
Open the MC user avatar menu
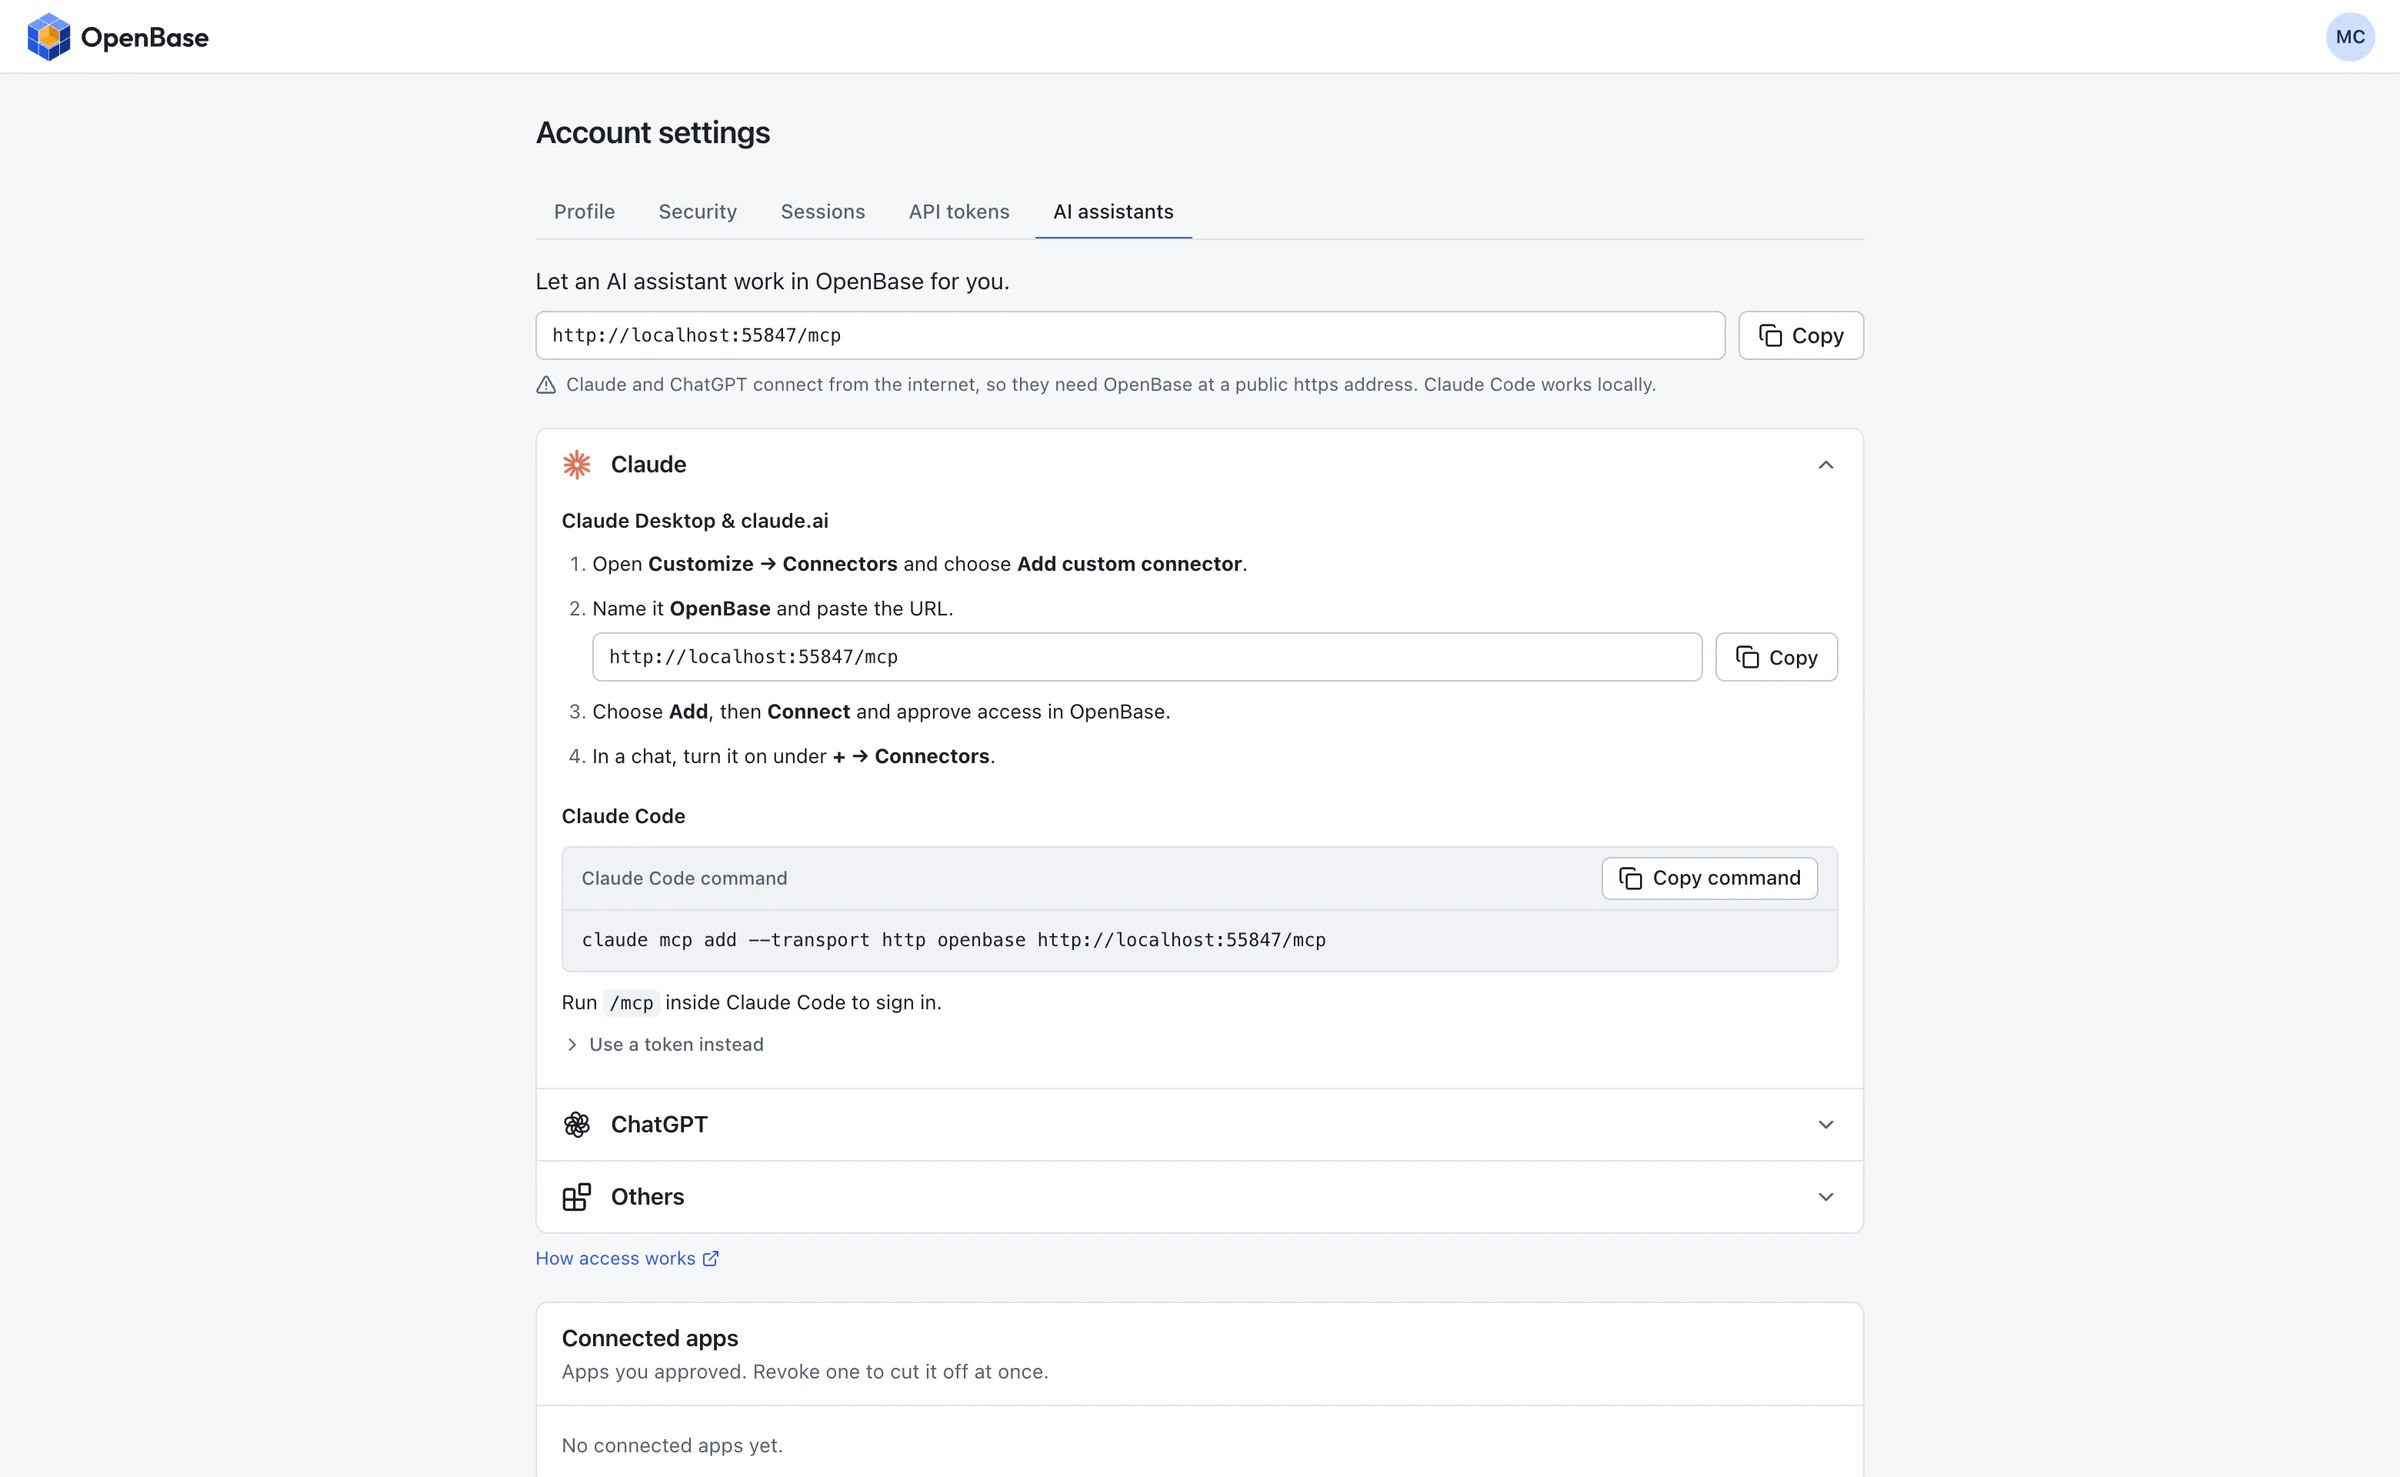pos(2349,37)
